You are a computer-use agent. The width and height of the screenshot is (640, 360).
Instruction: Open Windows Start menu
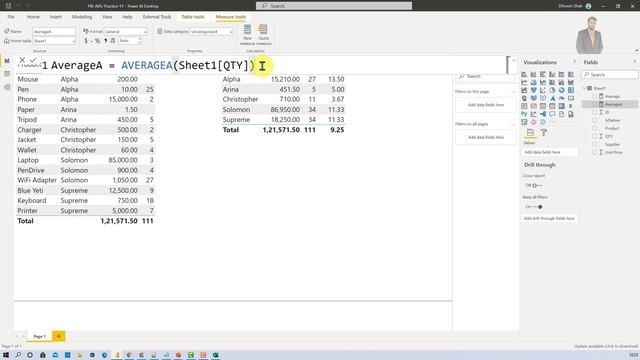(6, 355)
